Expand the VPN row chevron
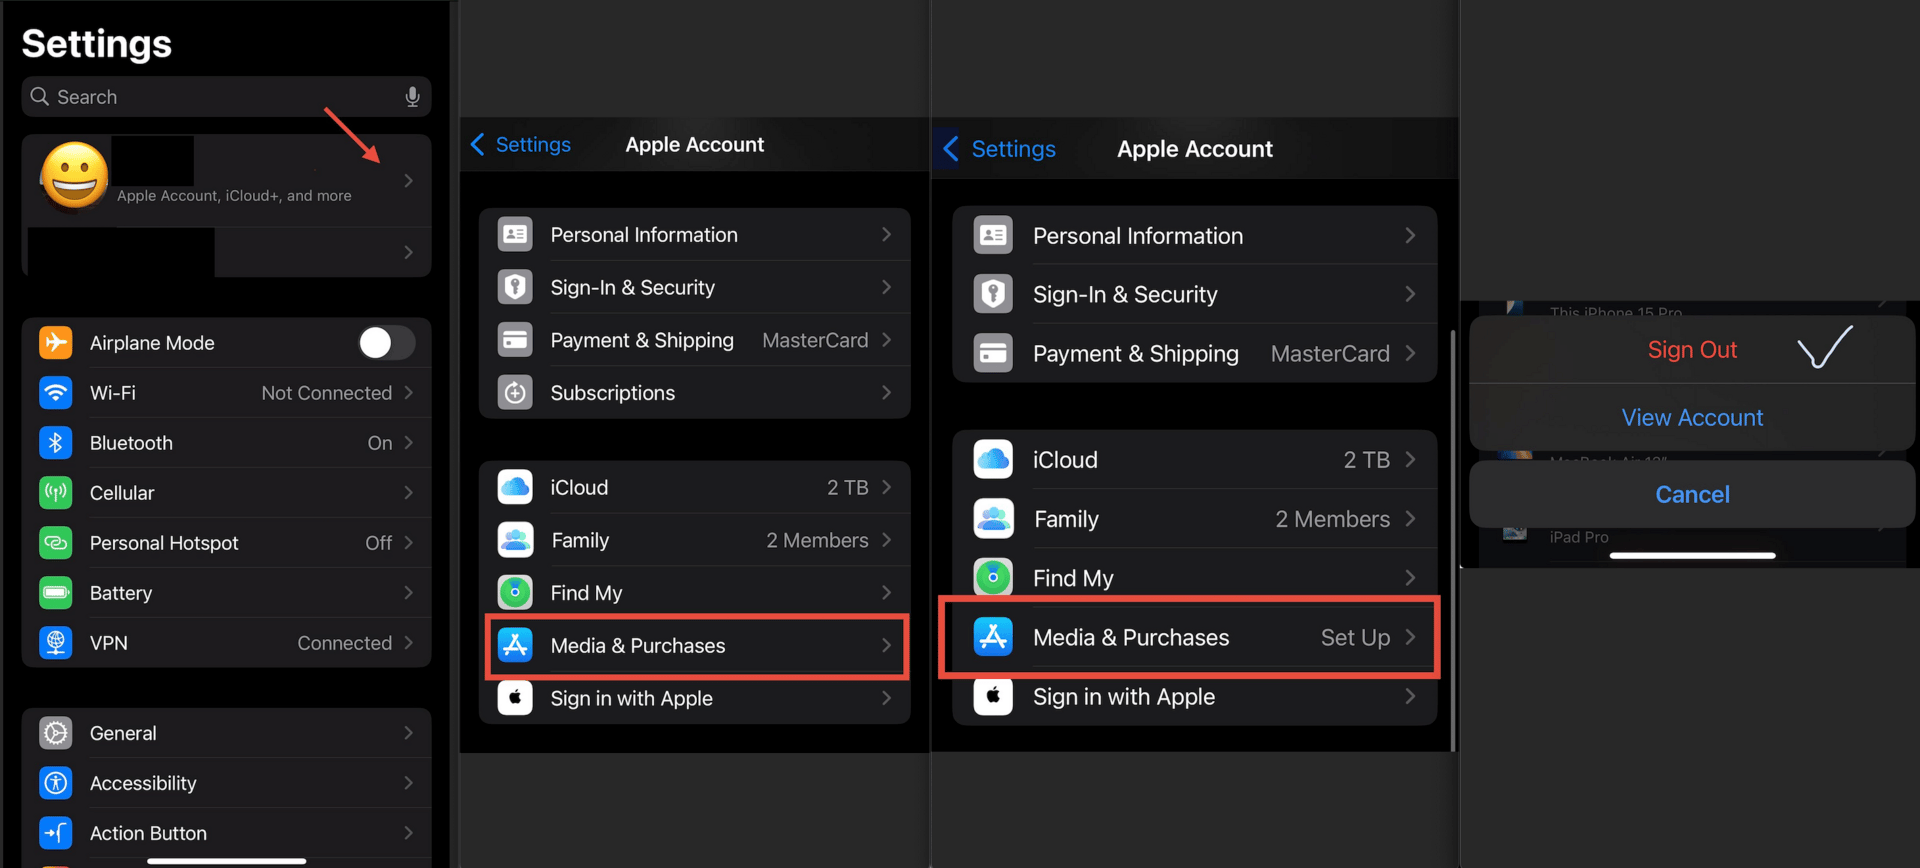The image size is (1920, 868). click(x=408, y=643)
